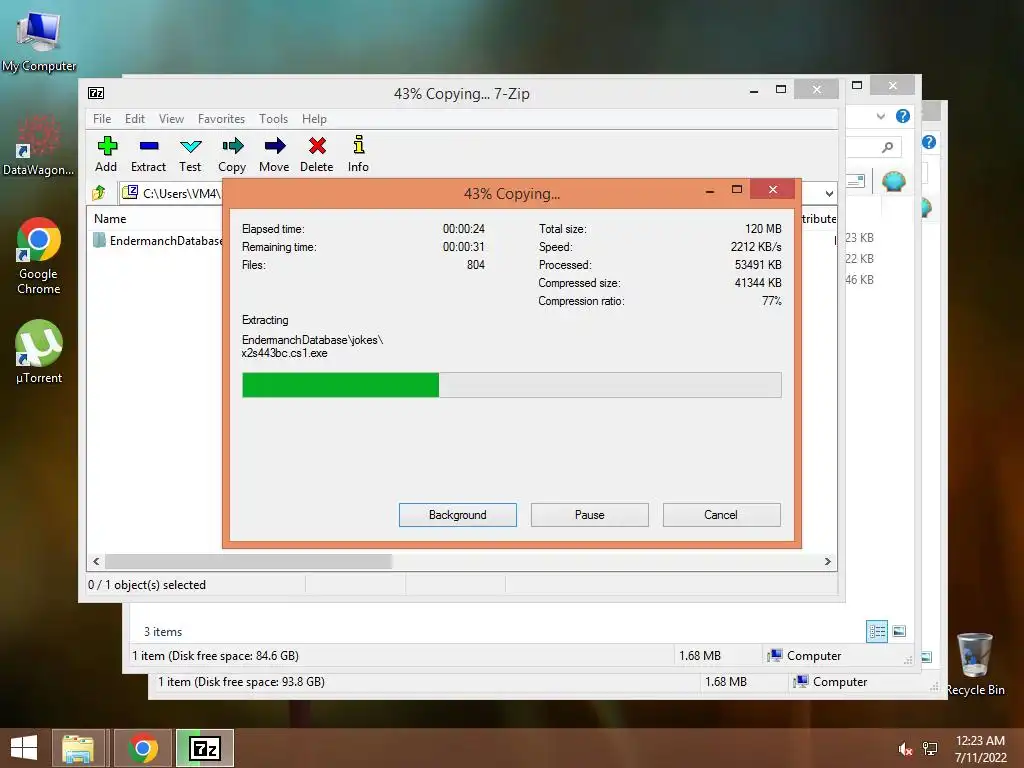
Task: Switch Explorer to details view icon
Action: (877, 631)
